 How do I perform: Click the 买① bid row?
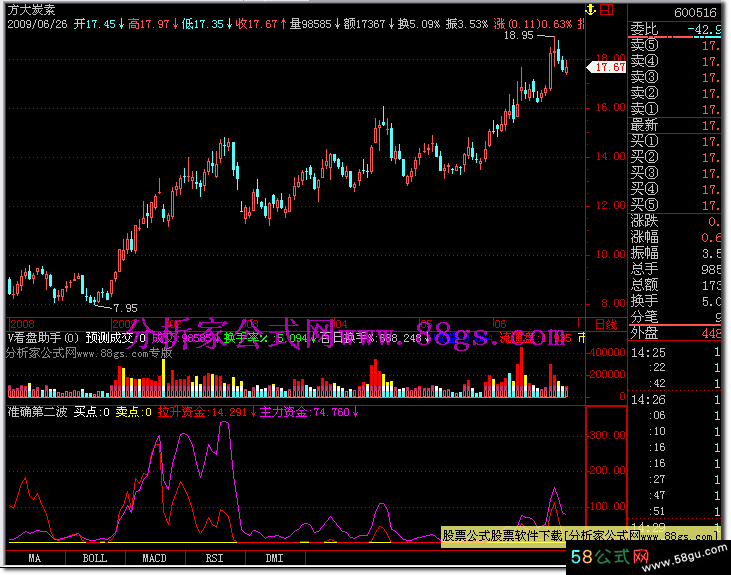pos(675,141)
